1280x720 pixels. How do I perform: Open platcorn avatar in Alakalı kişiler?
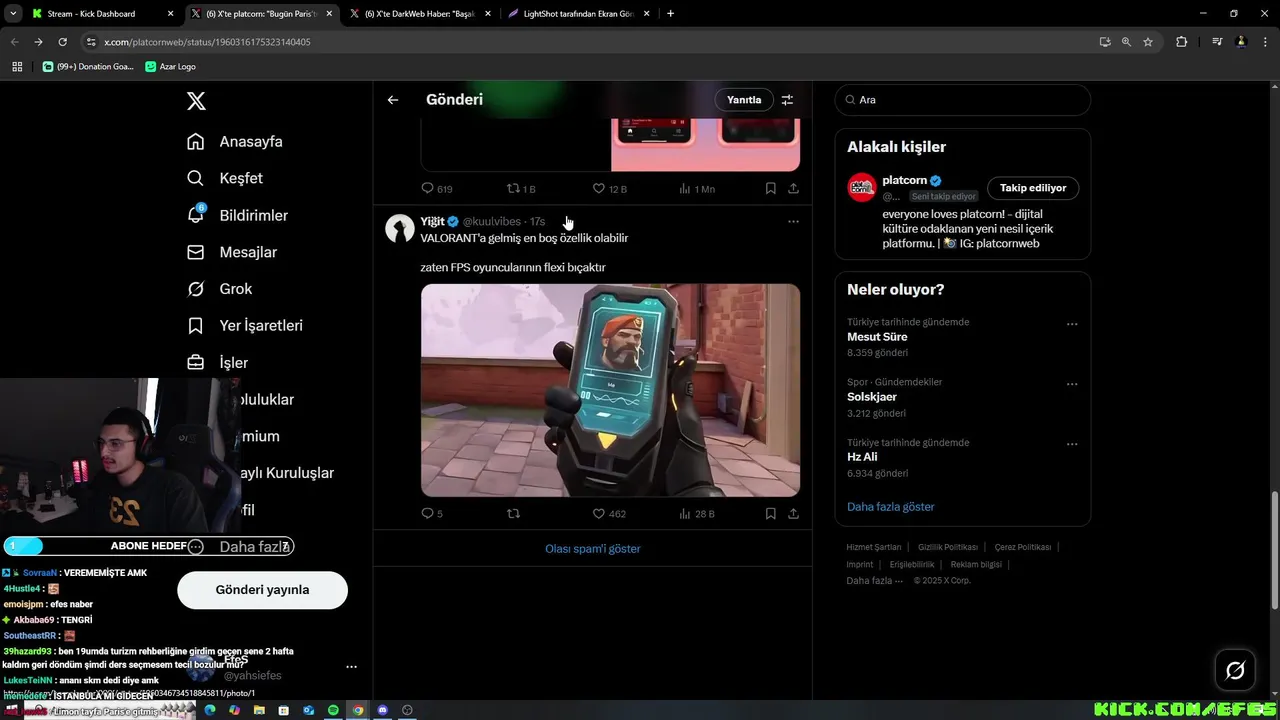pyautogui.click(x=862, y=187)
